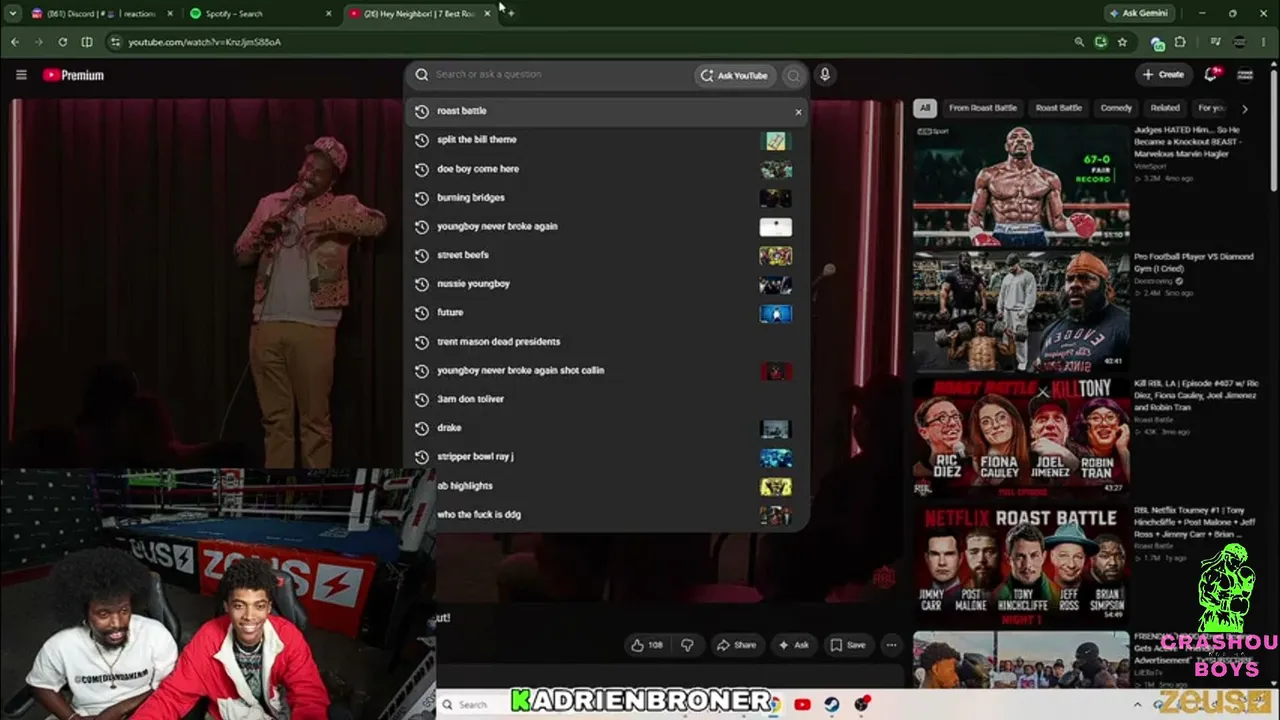The image size is (1280, 720).
Task: Choose the 'drake' search suggestion
Action: point(607,428)
